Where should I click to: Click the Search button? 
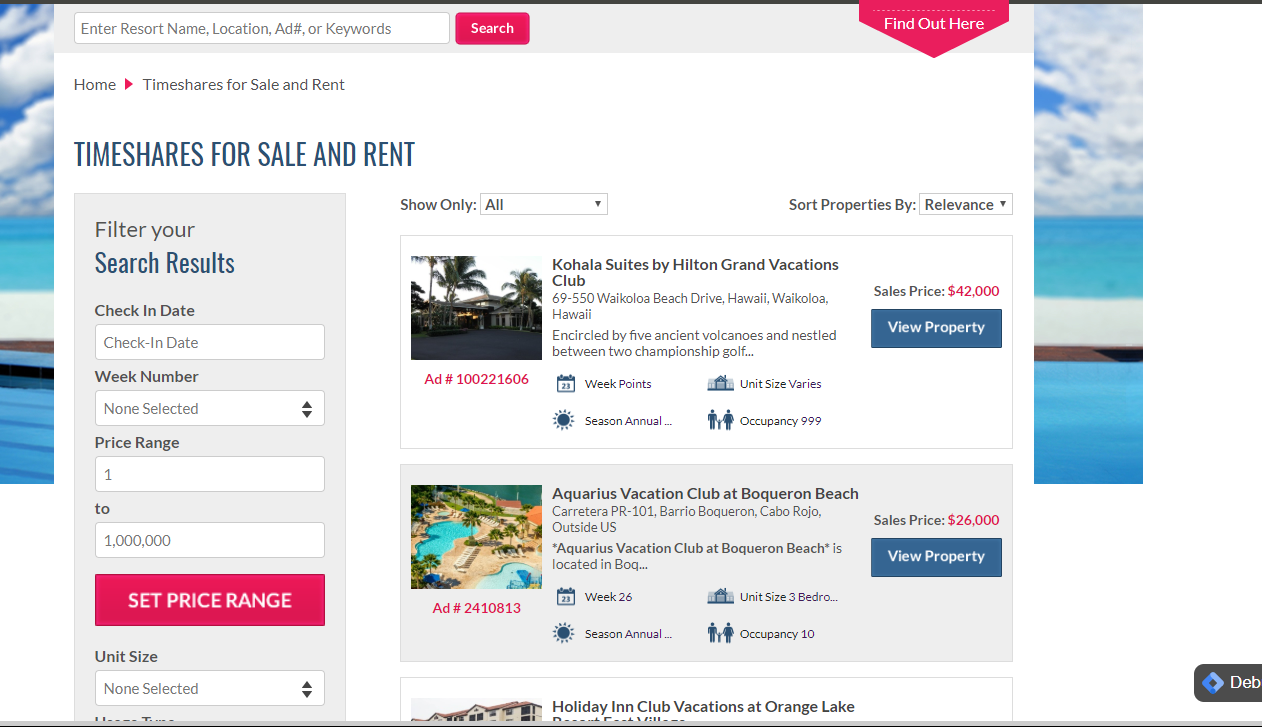point(492,28)
